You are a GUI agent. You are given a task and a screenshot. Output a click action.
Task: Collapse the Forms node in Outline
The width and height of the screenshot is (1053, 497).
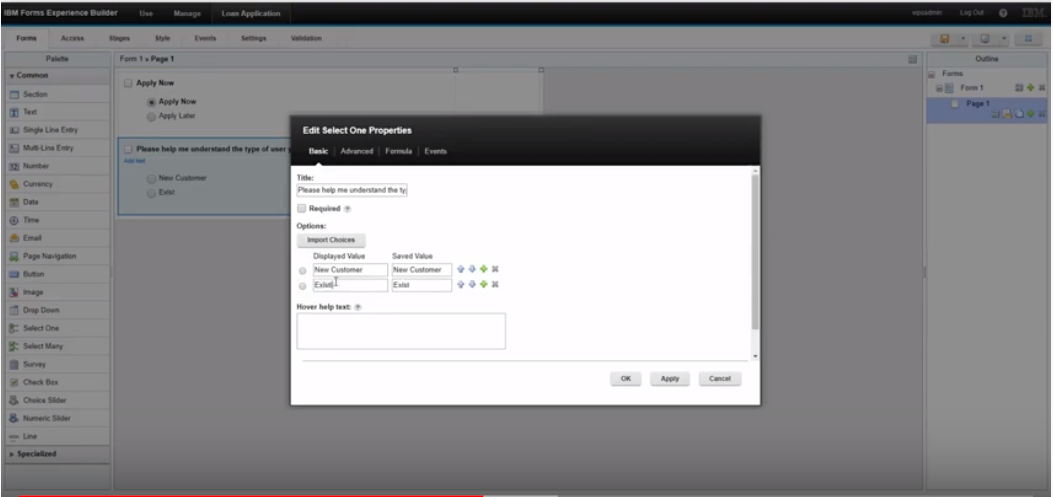pyautogui.click(x=931, y=74)
